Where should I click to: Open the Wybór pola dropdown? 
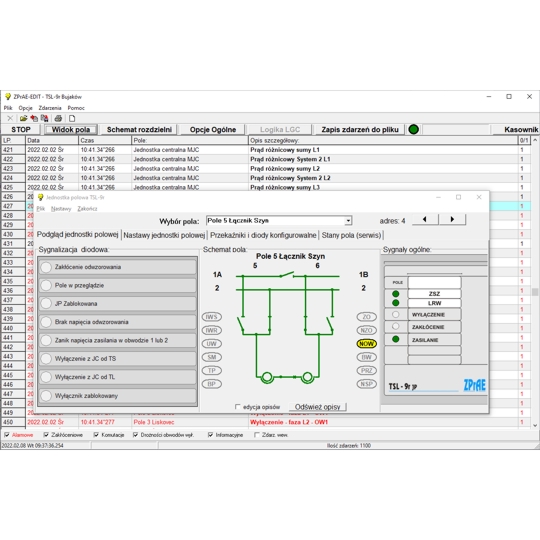coord(348,221)
